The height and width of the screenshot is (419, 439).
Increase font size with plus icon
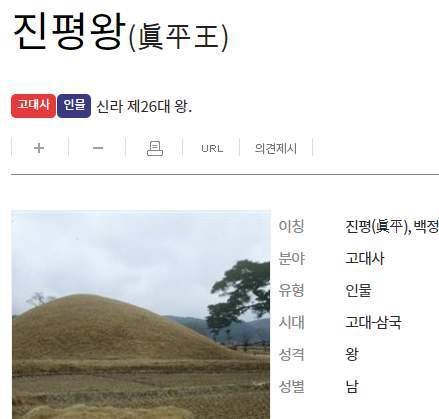tap(39, 148)
